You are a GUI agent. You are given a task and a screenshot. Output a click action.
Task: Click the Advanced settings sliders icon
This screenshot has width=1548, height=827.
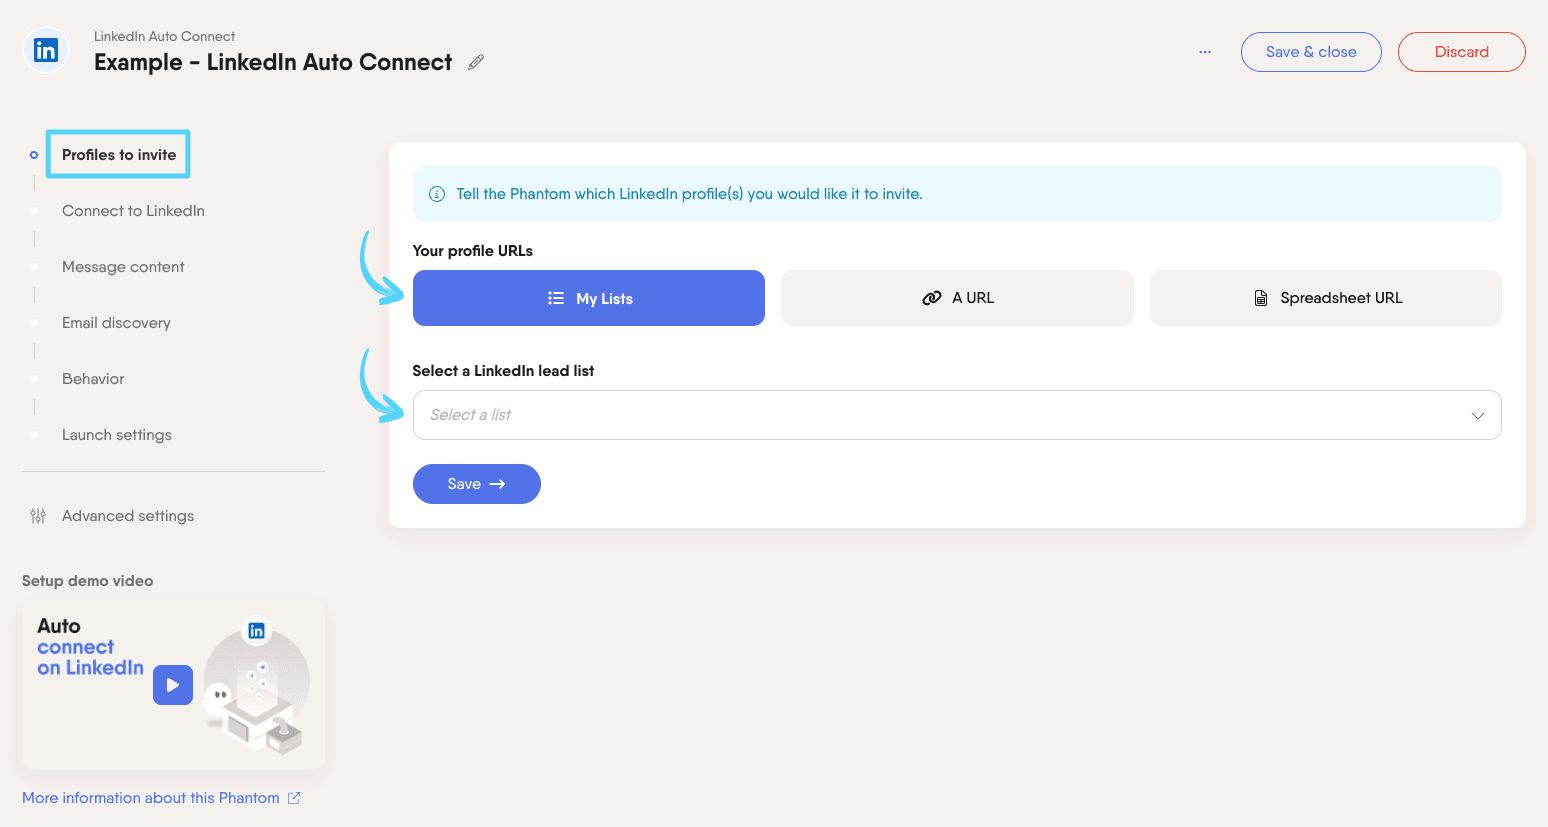38,516
